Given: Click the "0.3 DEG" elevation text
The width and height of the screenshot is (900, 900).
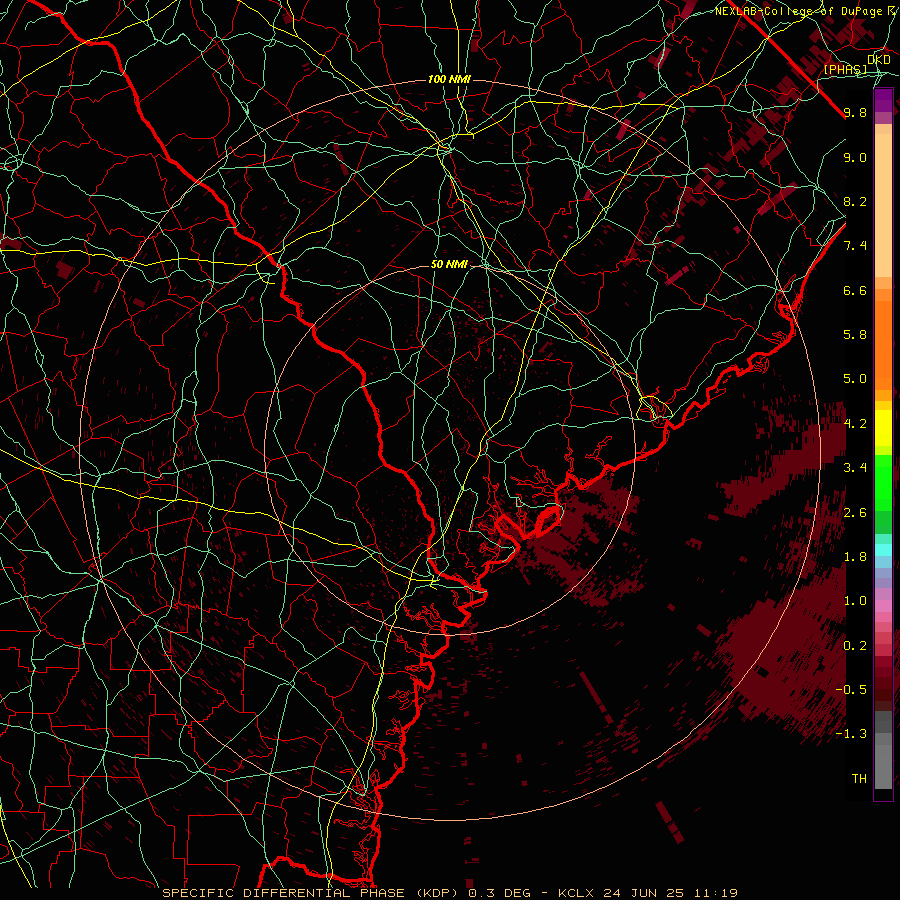Looking at the screenshot, I should click(x=500, y=893).
